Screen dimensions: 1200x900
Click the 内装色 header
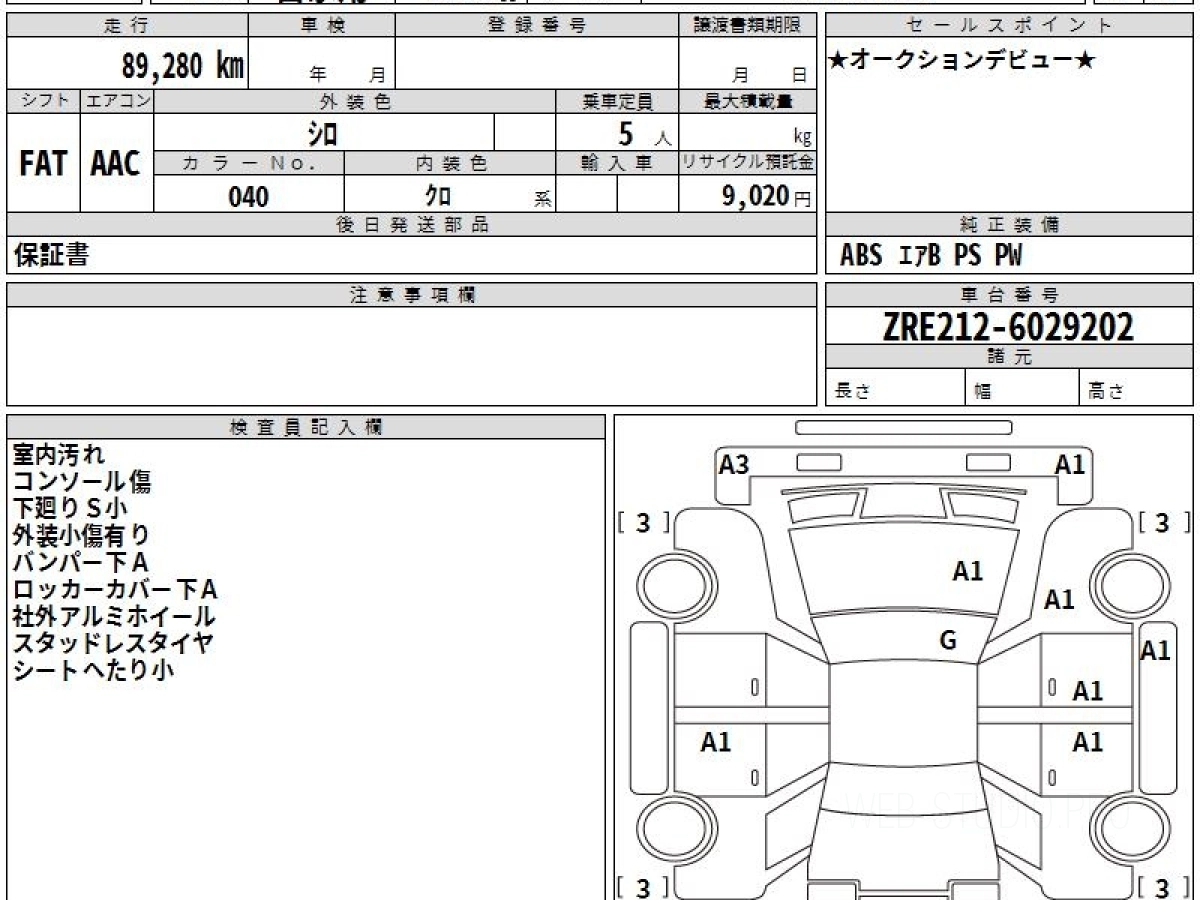(450, 164)
